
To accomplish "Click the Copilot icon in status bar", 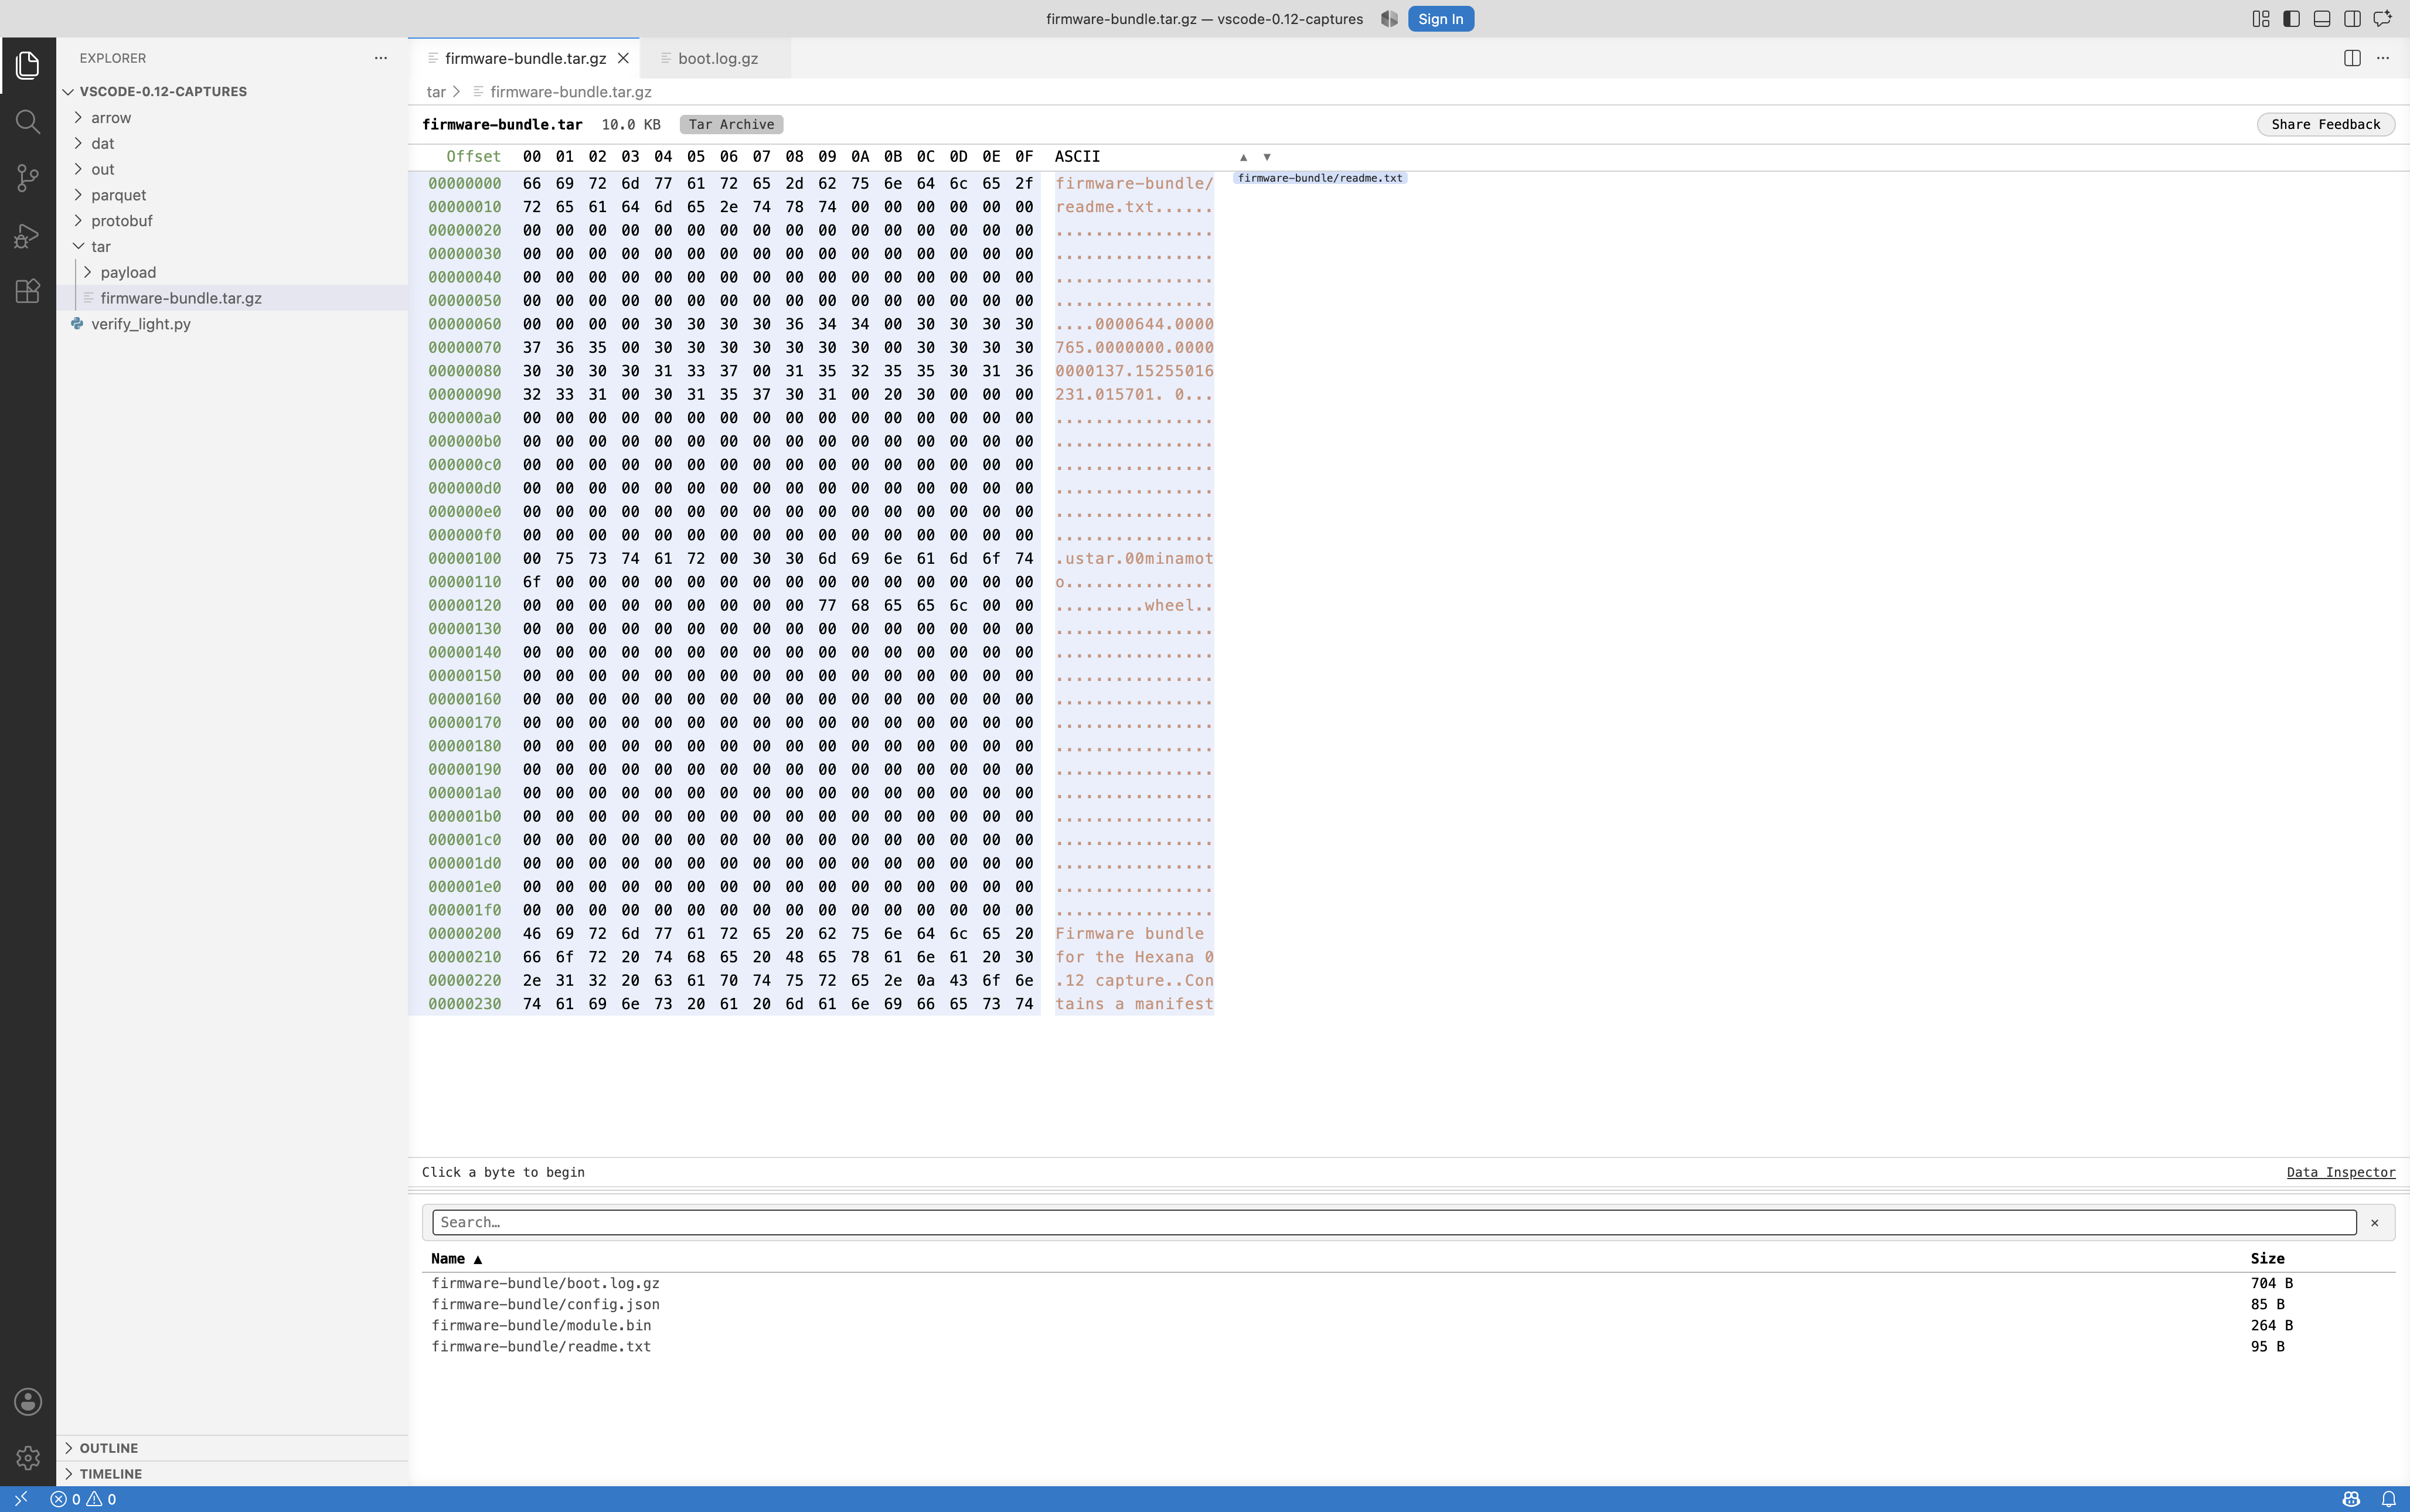I will [2351, 1499].
